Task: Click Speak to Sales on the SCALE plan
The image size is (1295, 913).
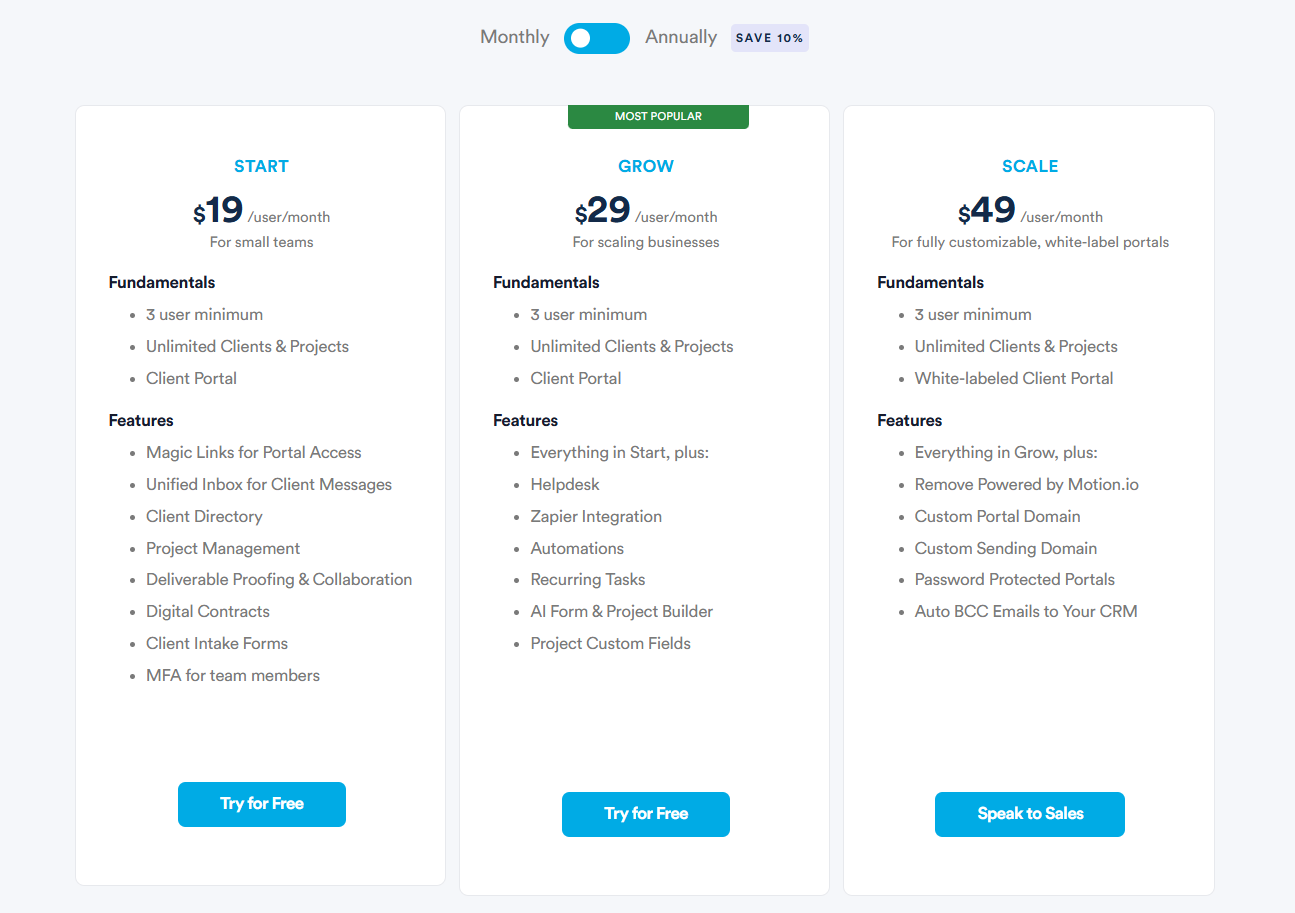Action: click(x=1029, y=814)
